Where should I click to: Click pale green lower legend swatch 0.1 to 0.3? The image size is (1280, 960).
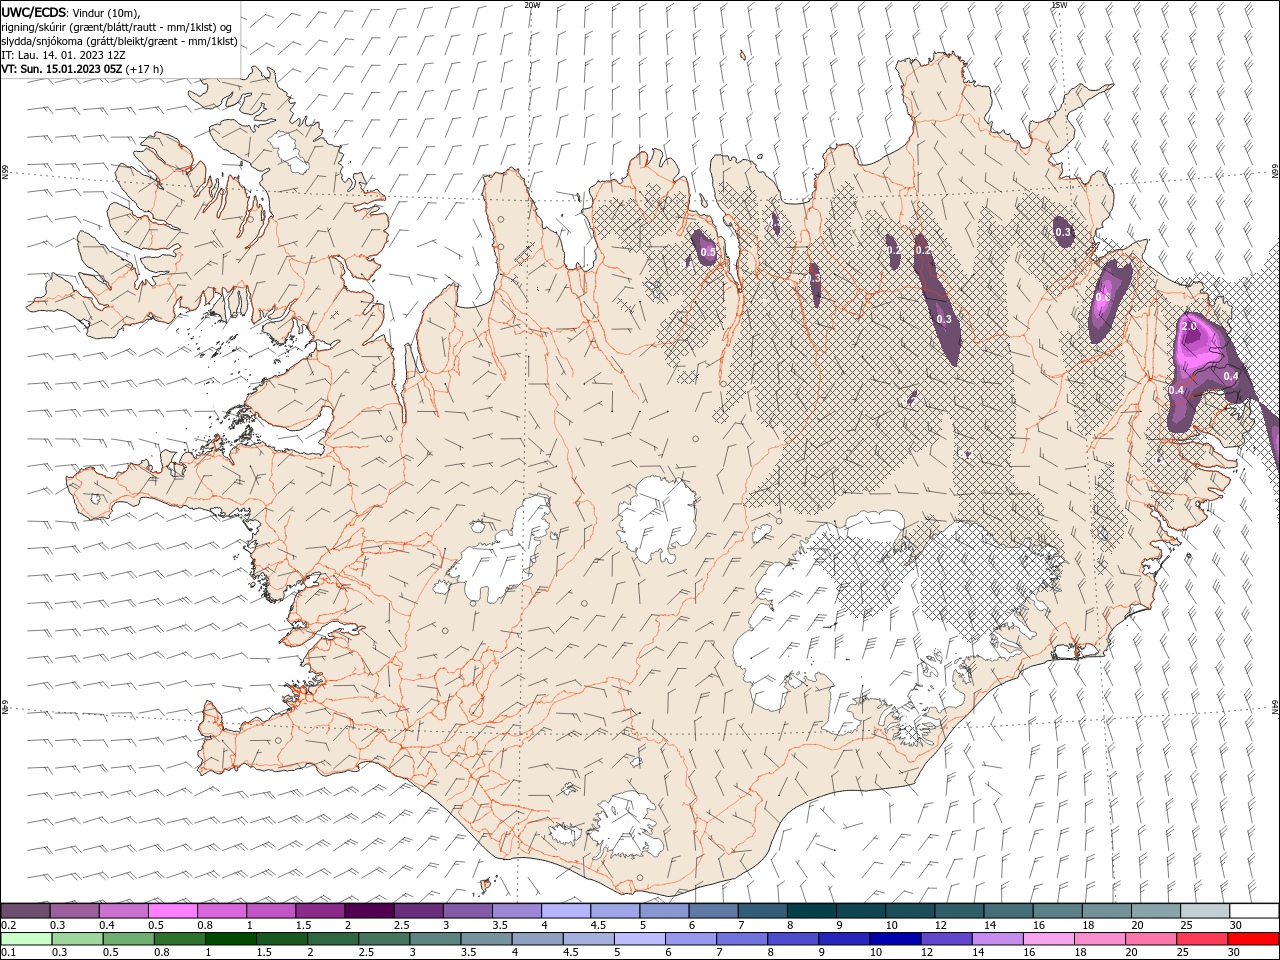[x=26, y=939]
